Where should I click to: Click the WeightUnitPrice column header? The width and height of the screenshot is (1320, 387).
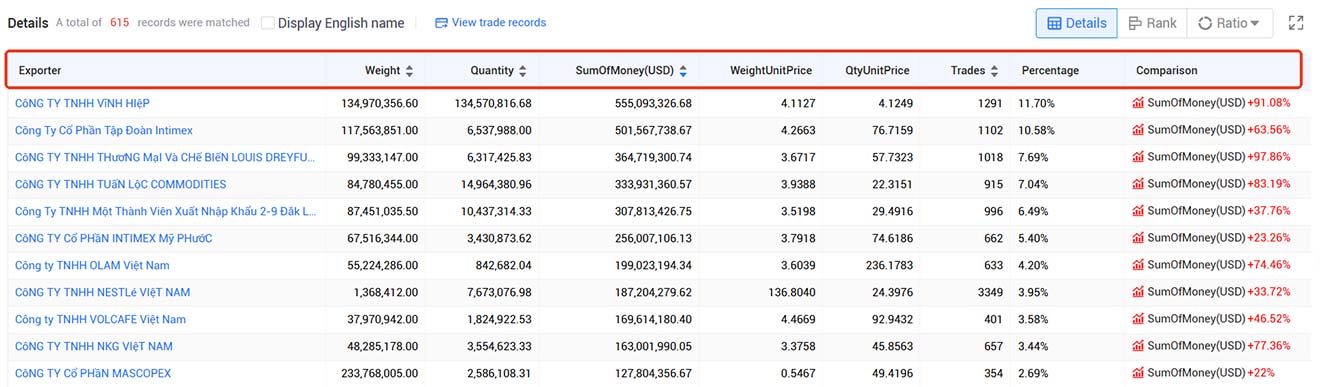(771, 71)
